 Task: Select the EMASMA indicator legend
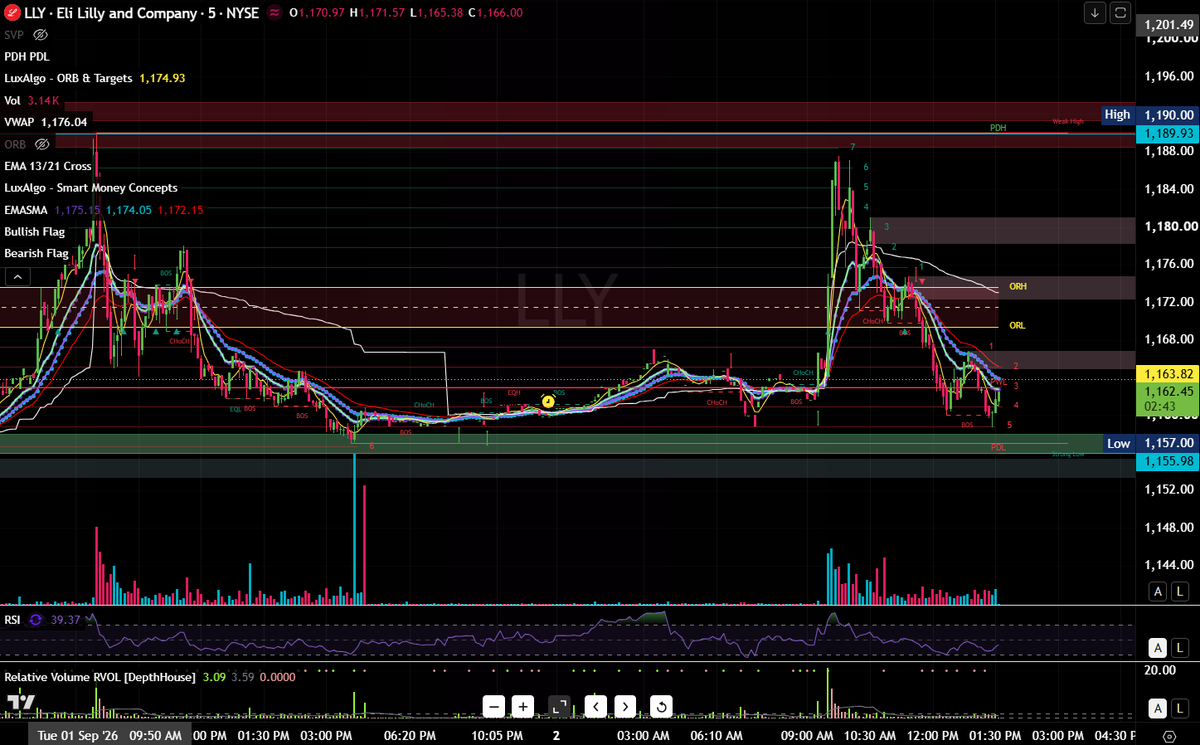tap(26, 210)
